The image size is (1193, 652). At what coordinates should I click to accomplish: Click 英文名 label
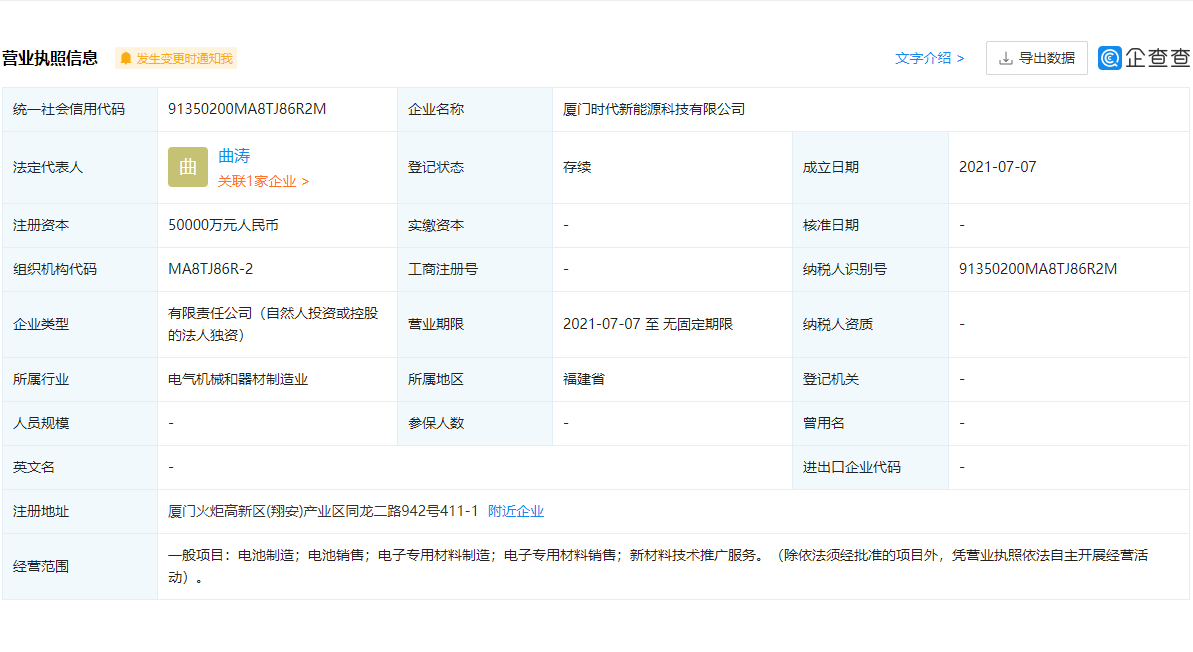33,467
